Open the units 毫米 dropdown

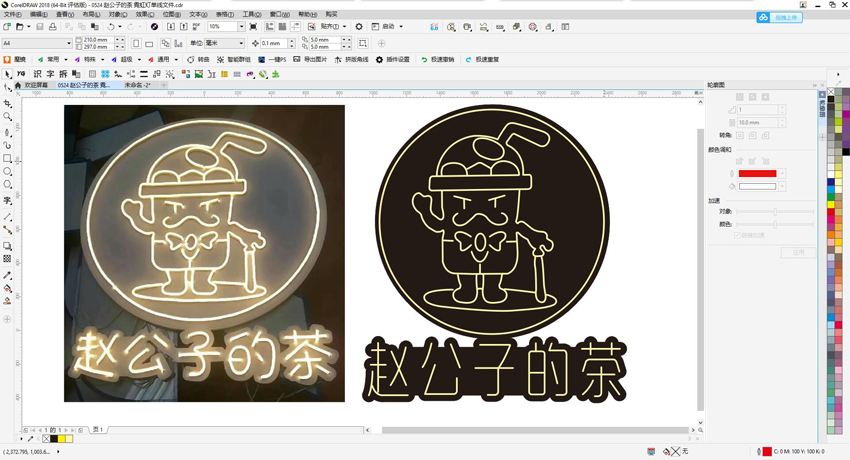(x=241, y=43)
